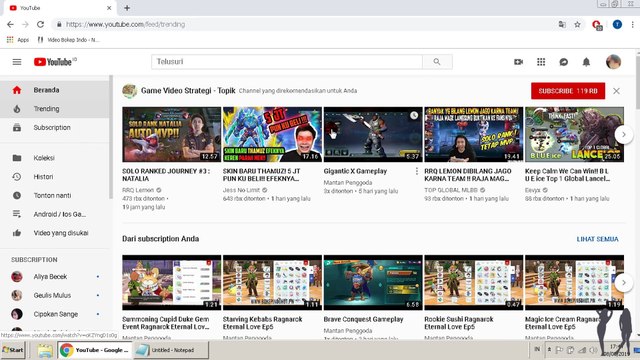640x360 pixels.
Task: Click Video Bokep Indo bookmark
Action: click(x=68, y=40)
